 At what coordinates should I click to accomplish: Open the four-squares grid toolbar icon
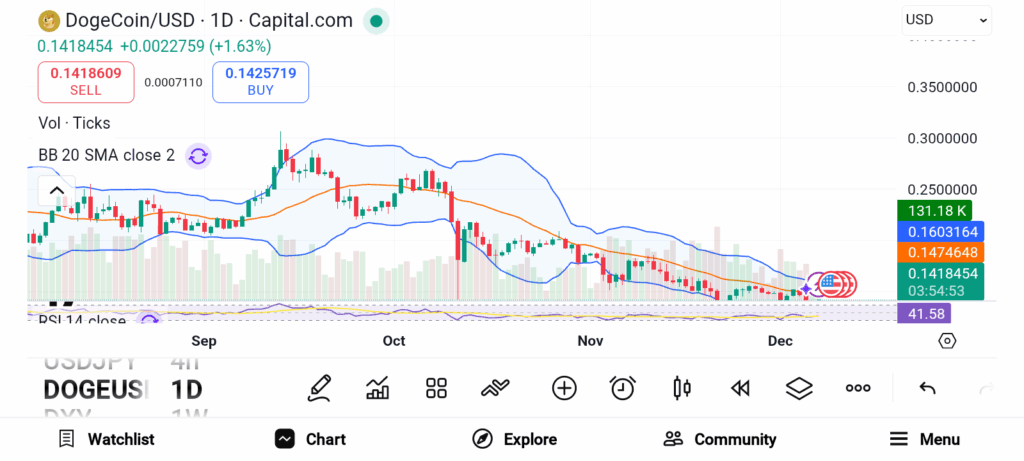point(436,388)
